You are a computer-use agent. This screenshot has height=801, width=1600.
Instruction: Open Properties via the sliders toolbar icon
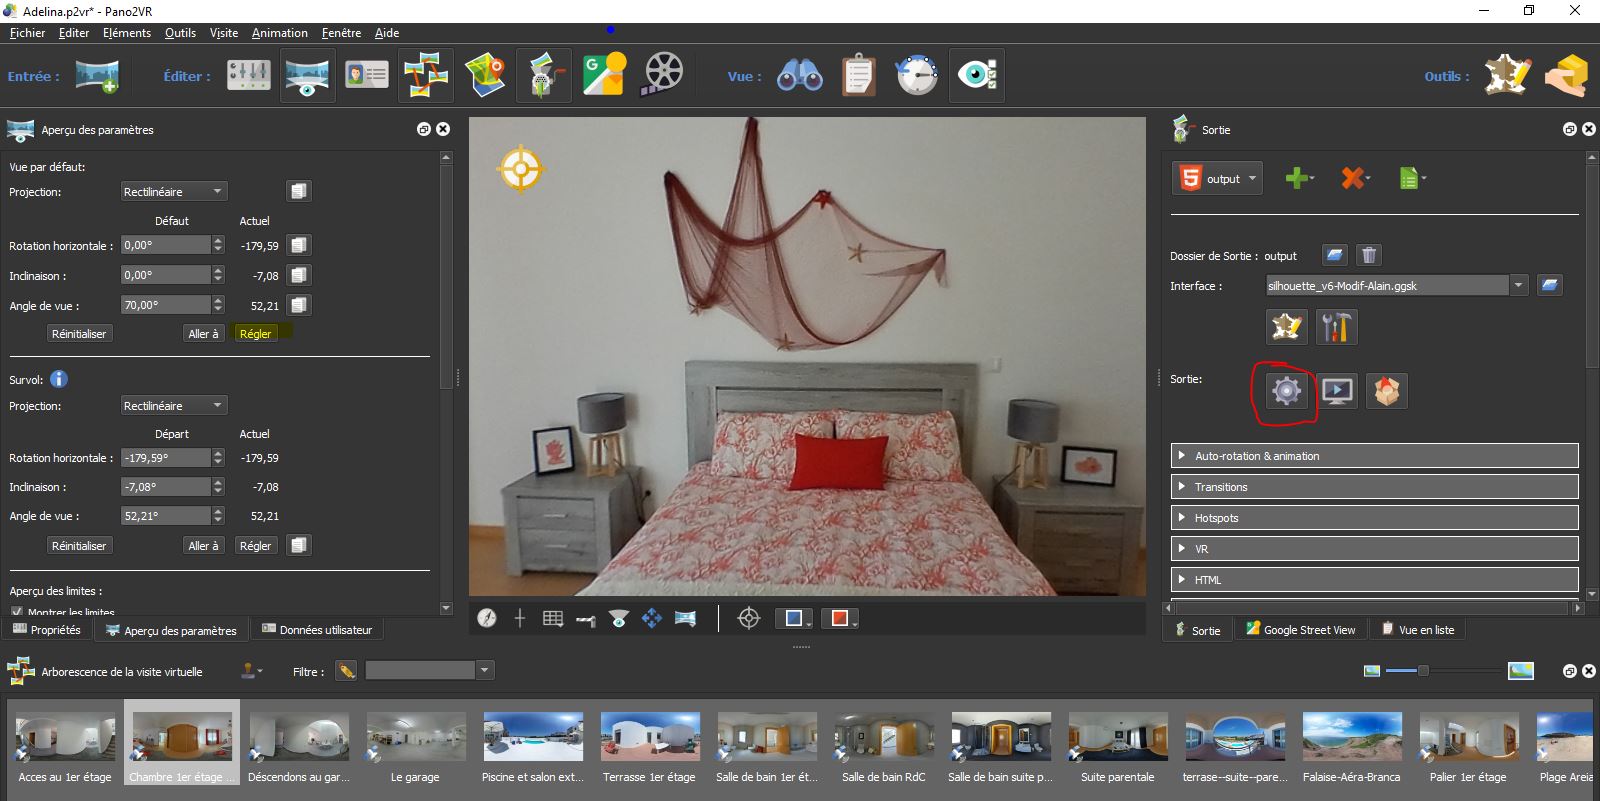(248, 75)
